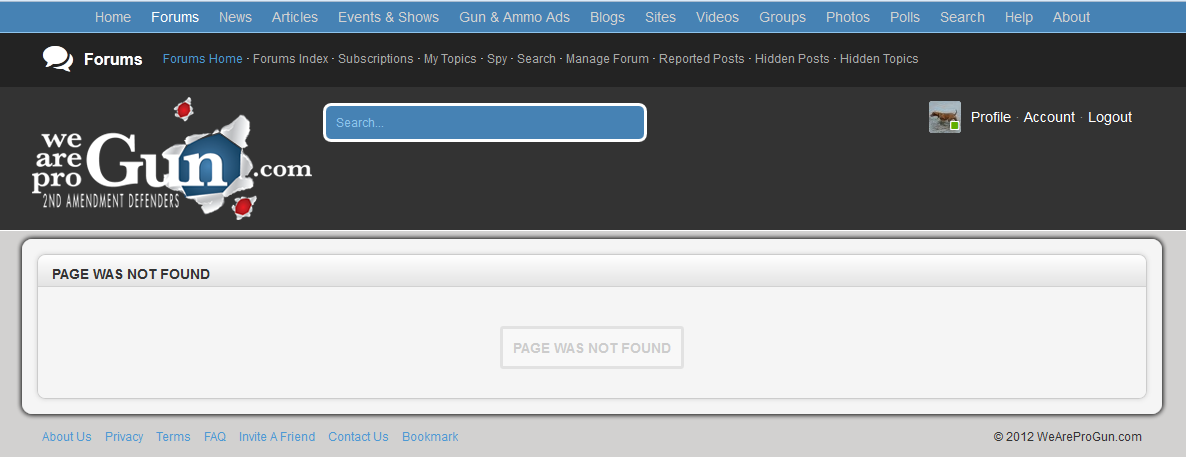
Task: View My Topics in forums
Action: coord(450,59)
